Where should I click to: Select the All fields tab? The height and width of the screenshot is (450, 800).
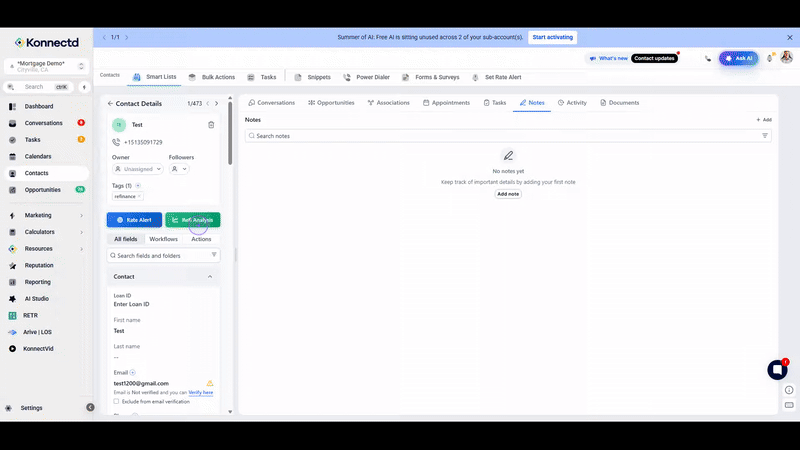(x=126, y=239)
